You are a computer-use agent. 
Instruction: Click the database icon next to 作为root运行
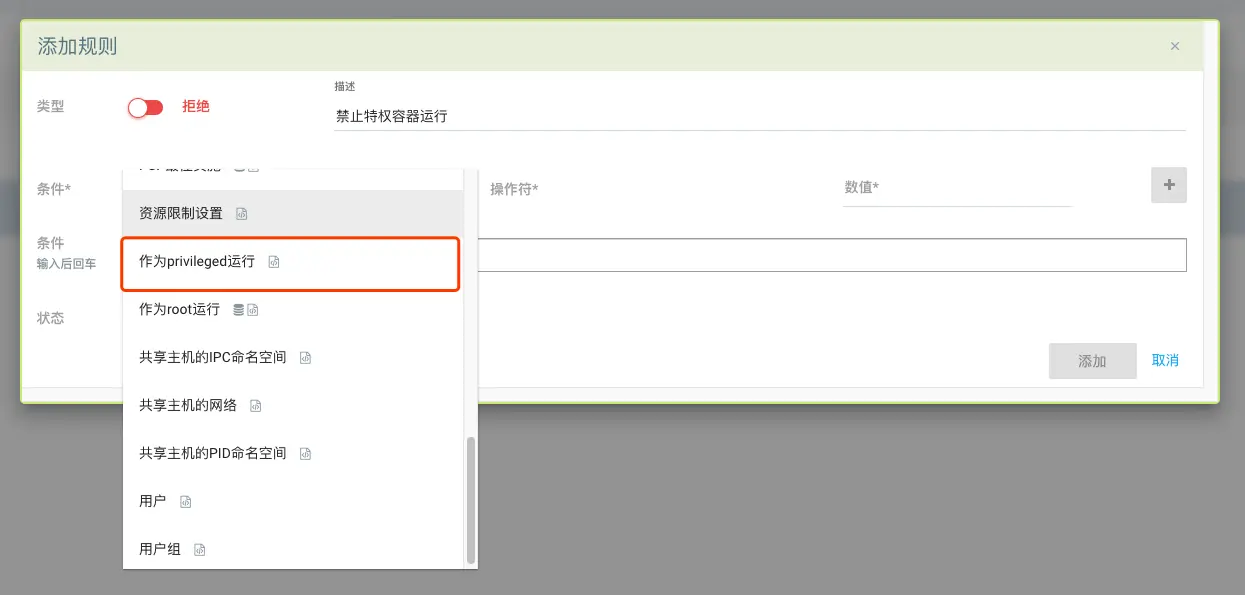[238, 310]
